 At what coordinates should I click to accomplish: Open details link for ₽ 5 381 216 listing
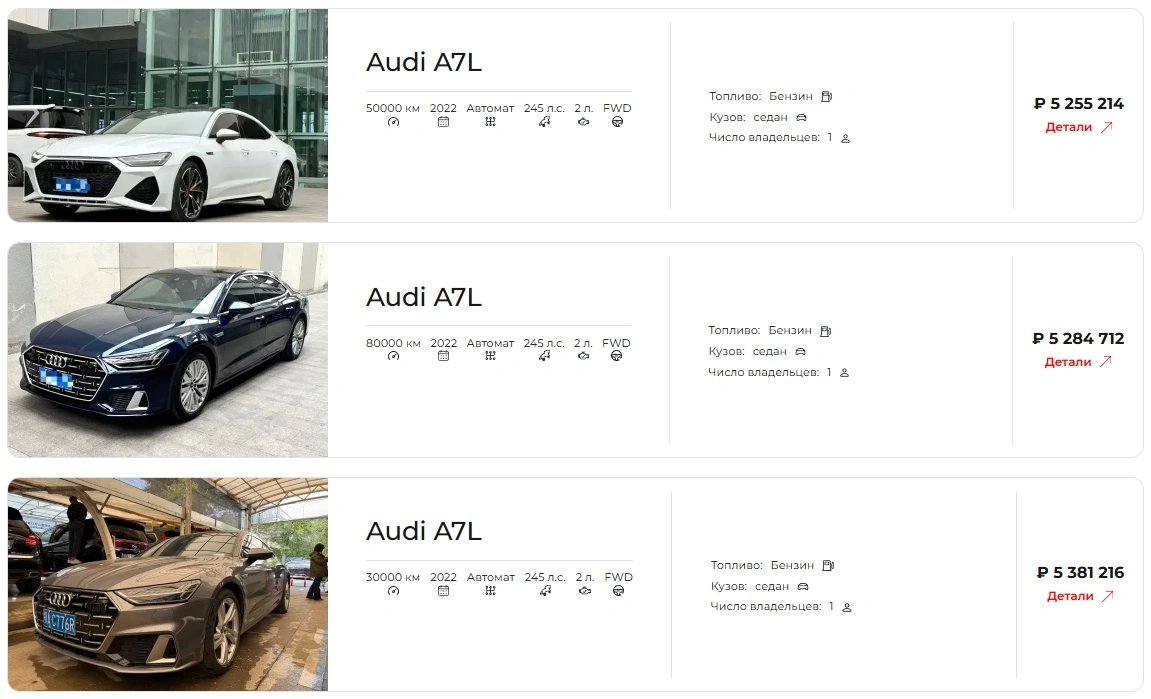pyautogui.click(x=1080, y=596)
